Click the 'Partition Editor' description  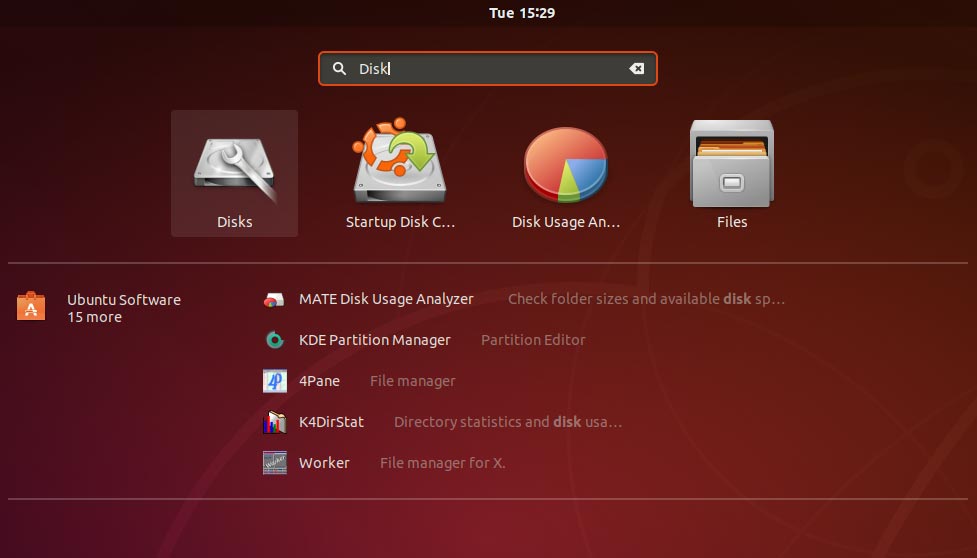pyautogui.click(x=533, y=340)
